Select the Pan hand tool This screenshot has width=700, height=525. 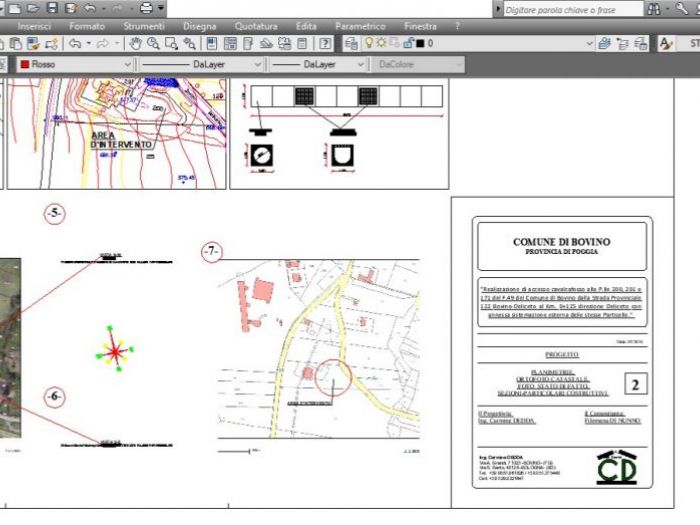(x=135, y=44)
